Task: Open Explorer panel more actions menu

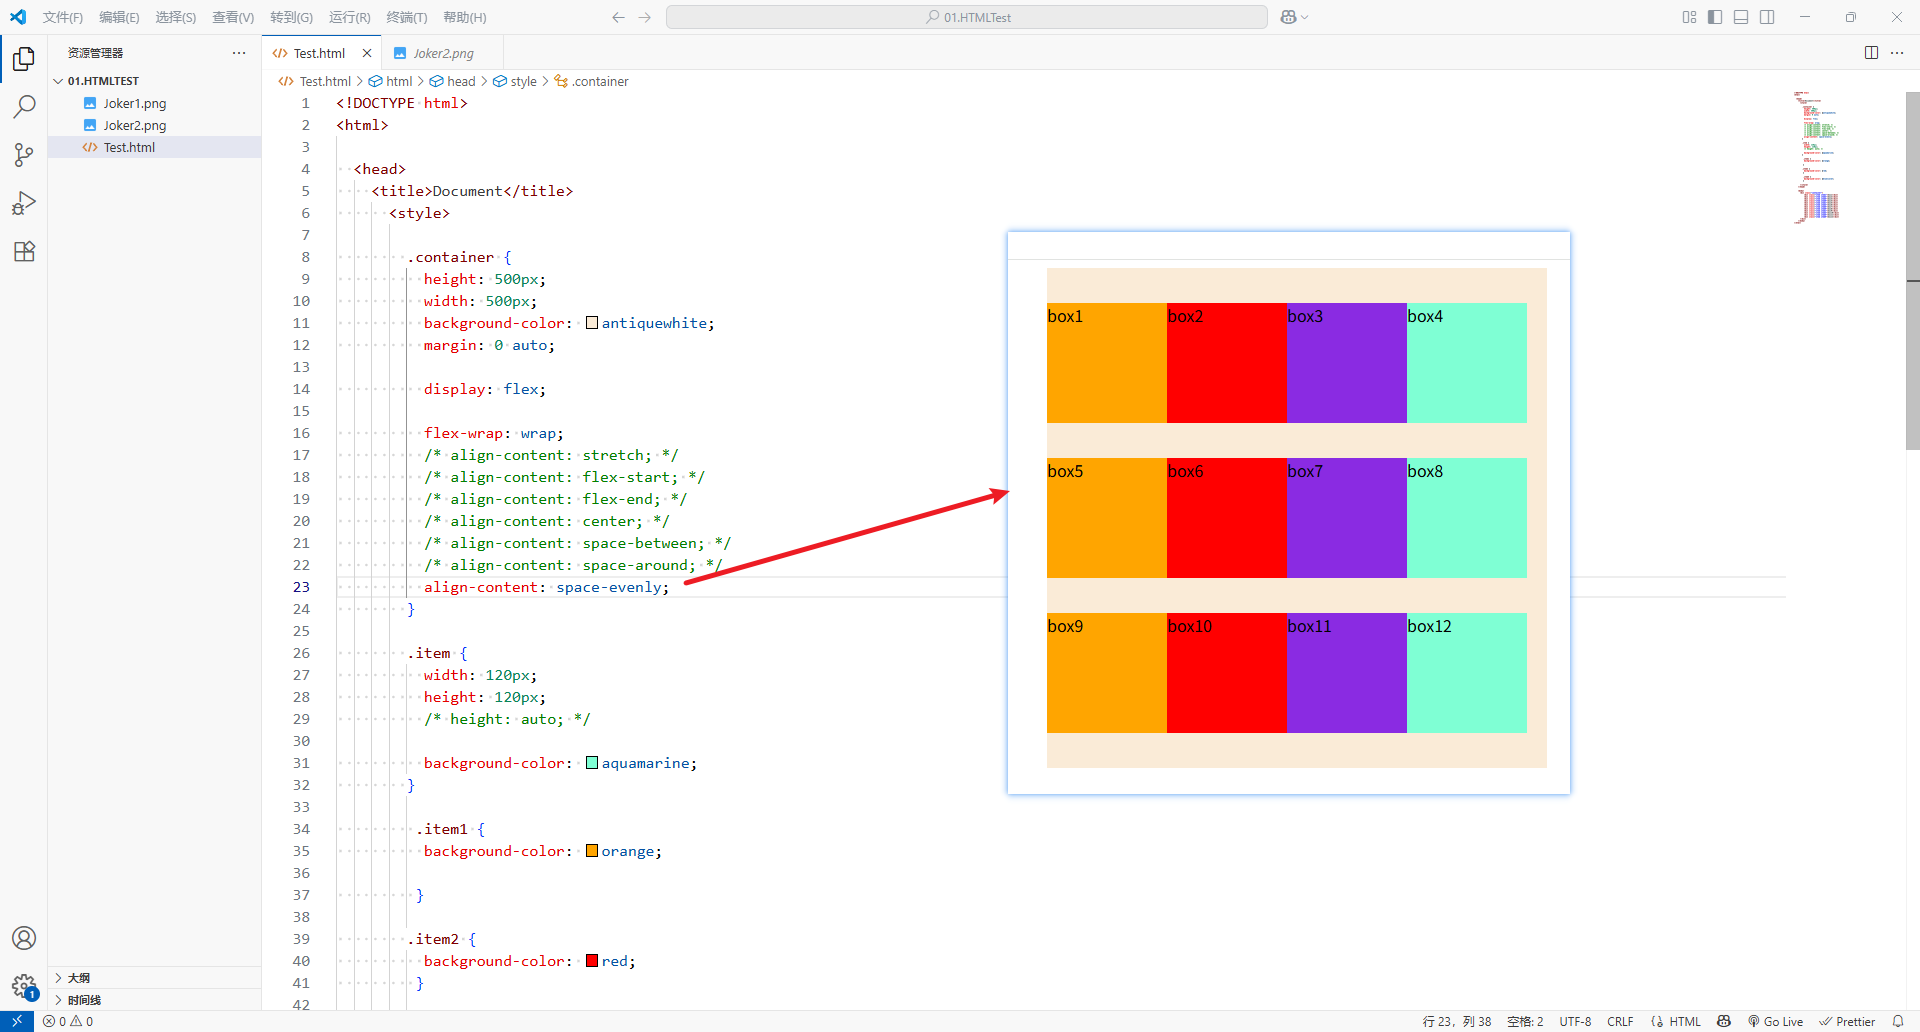Action: point(239,53)
